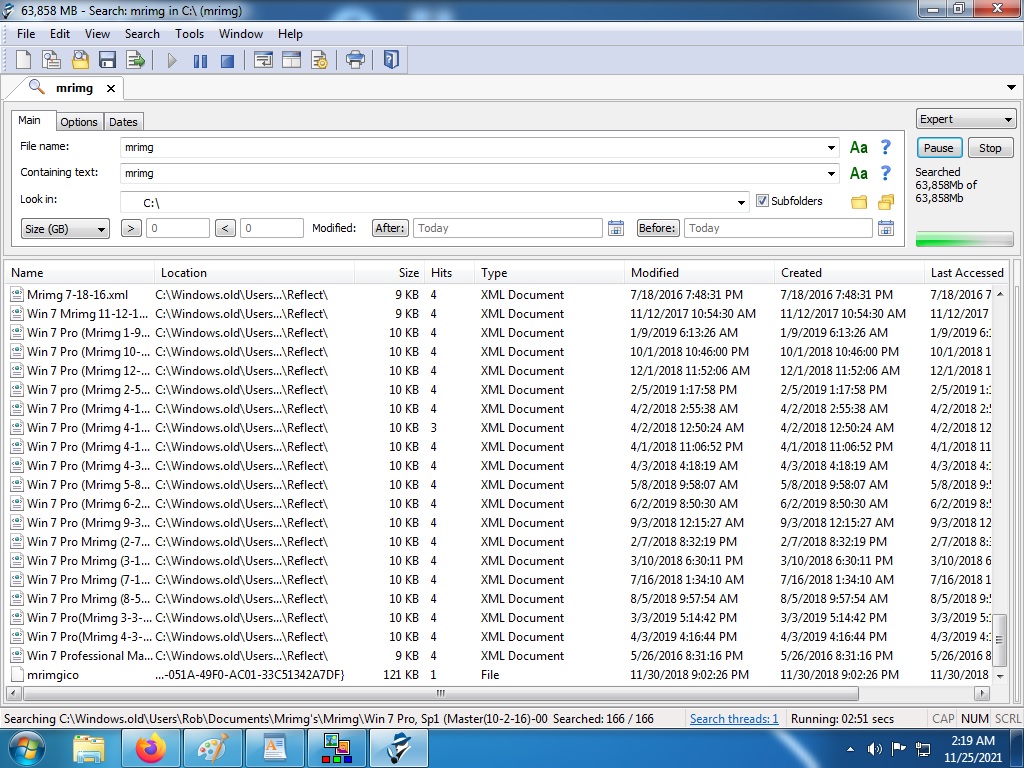Open the Window menu
Screen dimensions: 1024x768
coord(241,34)
